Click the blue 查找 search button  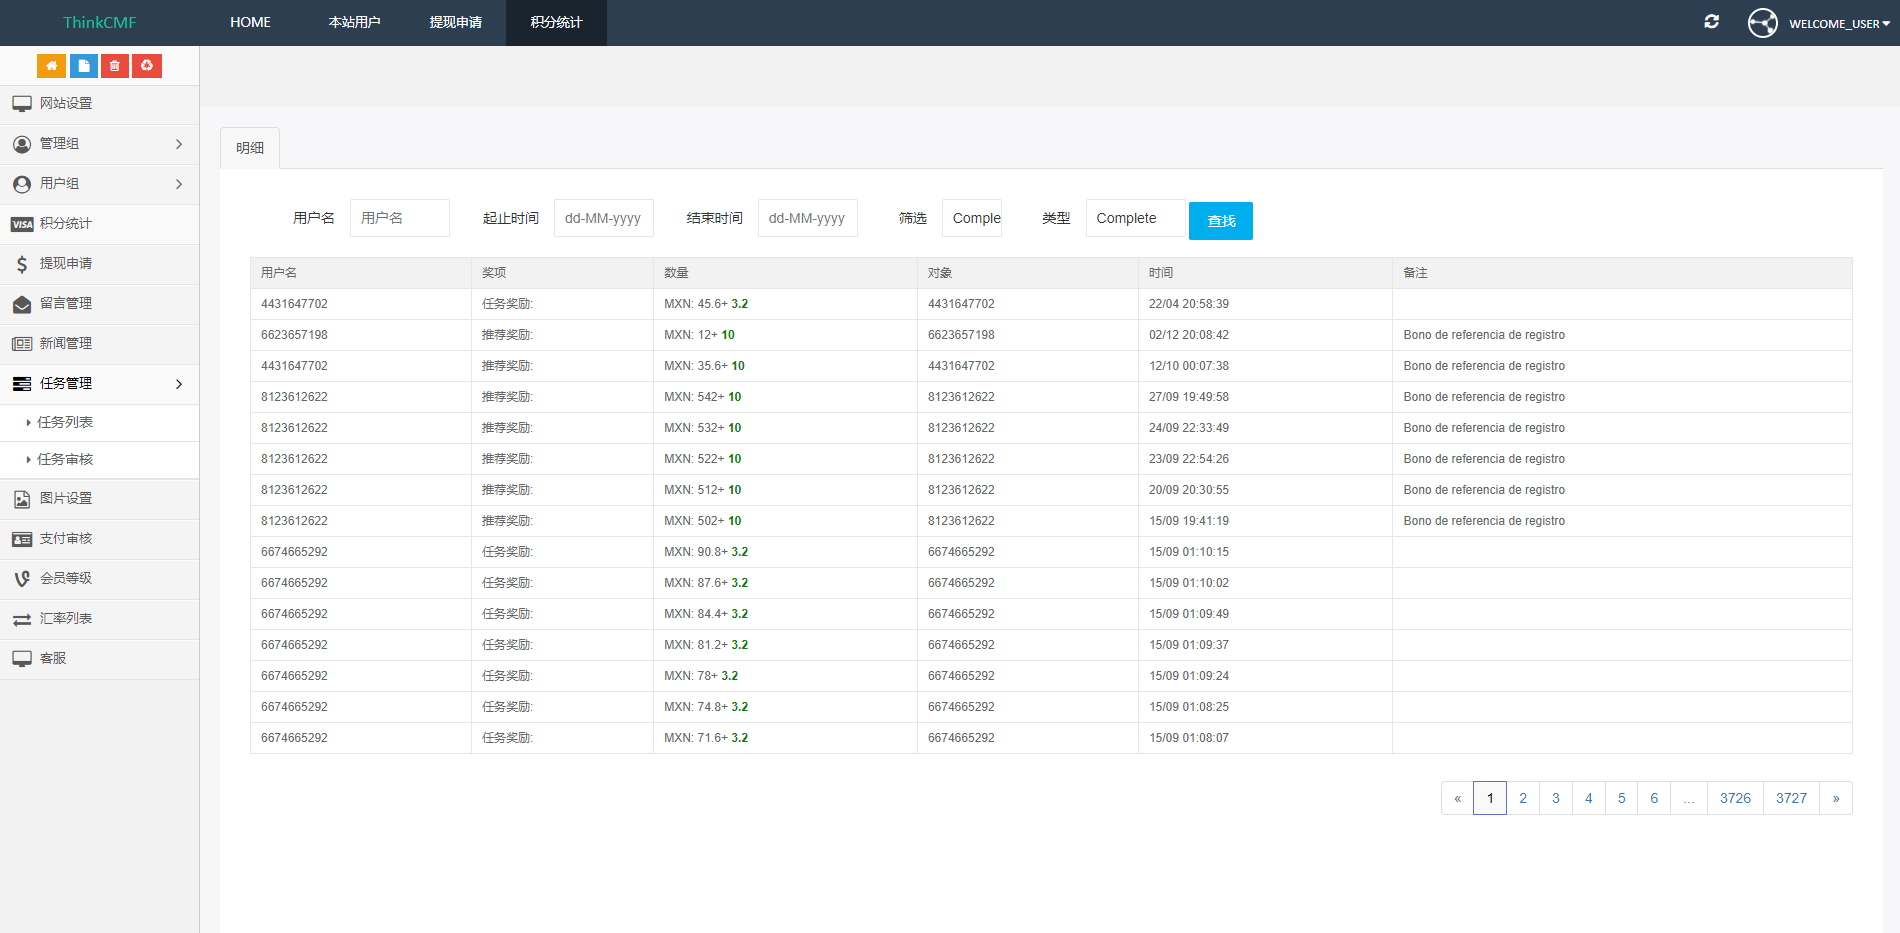coord(1220,221)
